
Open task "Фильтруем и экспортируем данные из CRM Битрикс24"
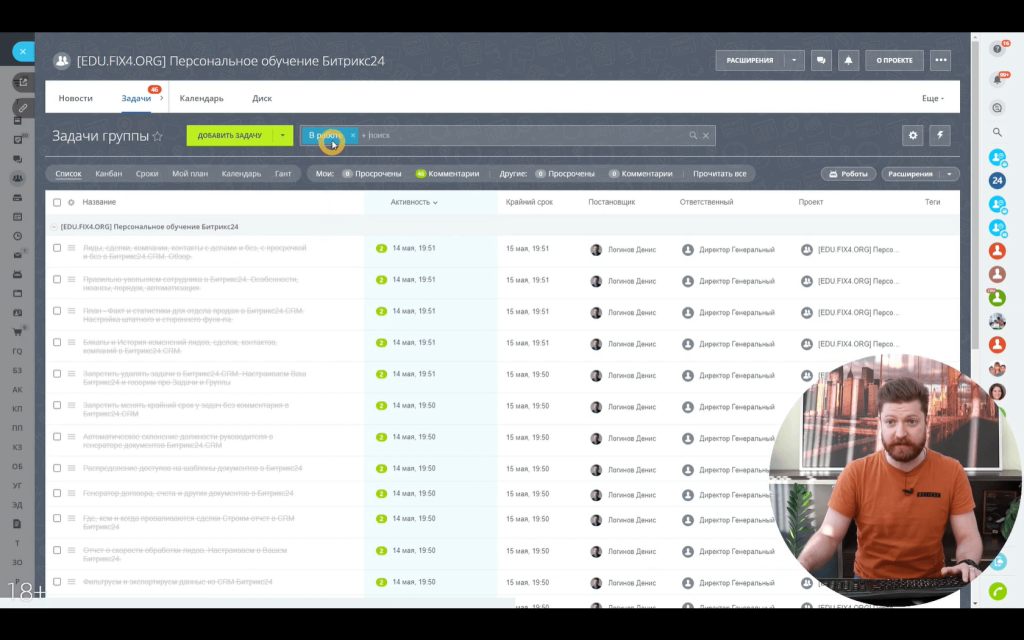(x=178, y=582)
